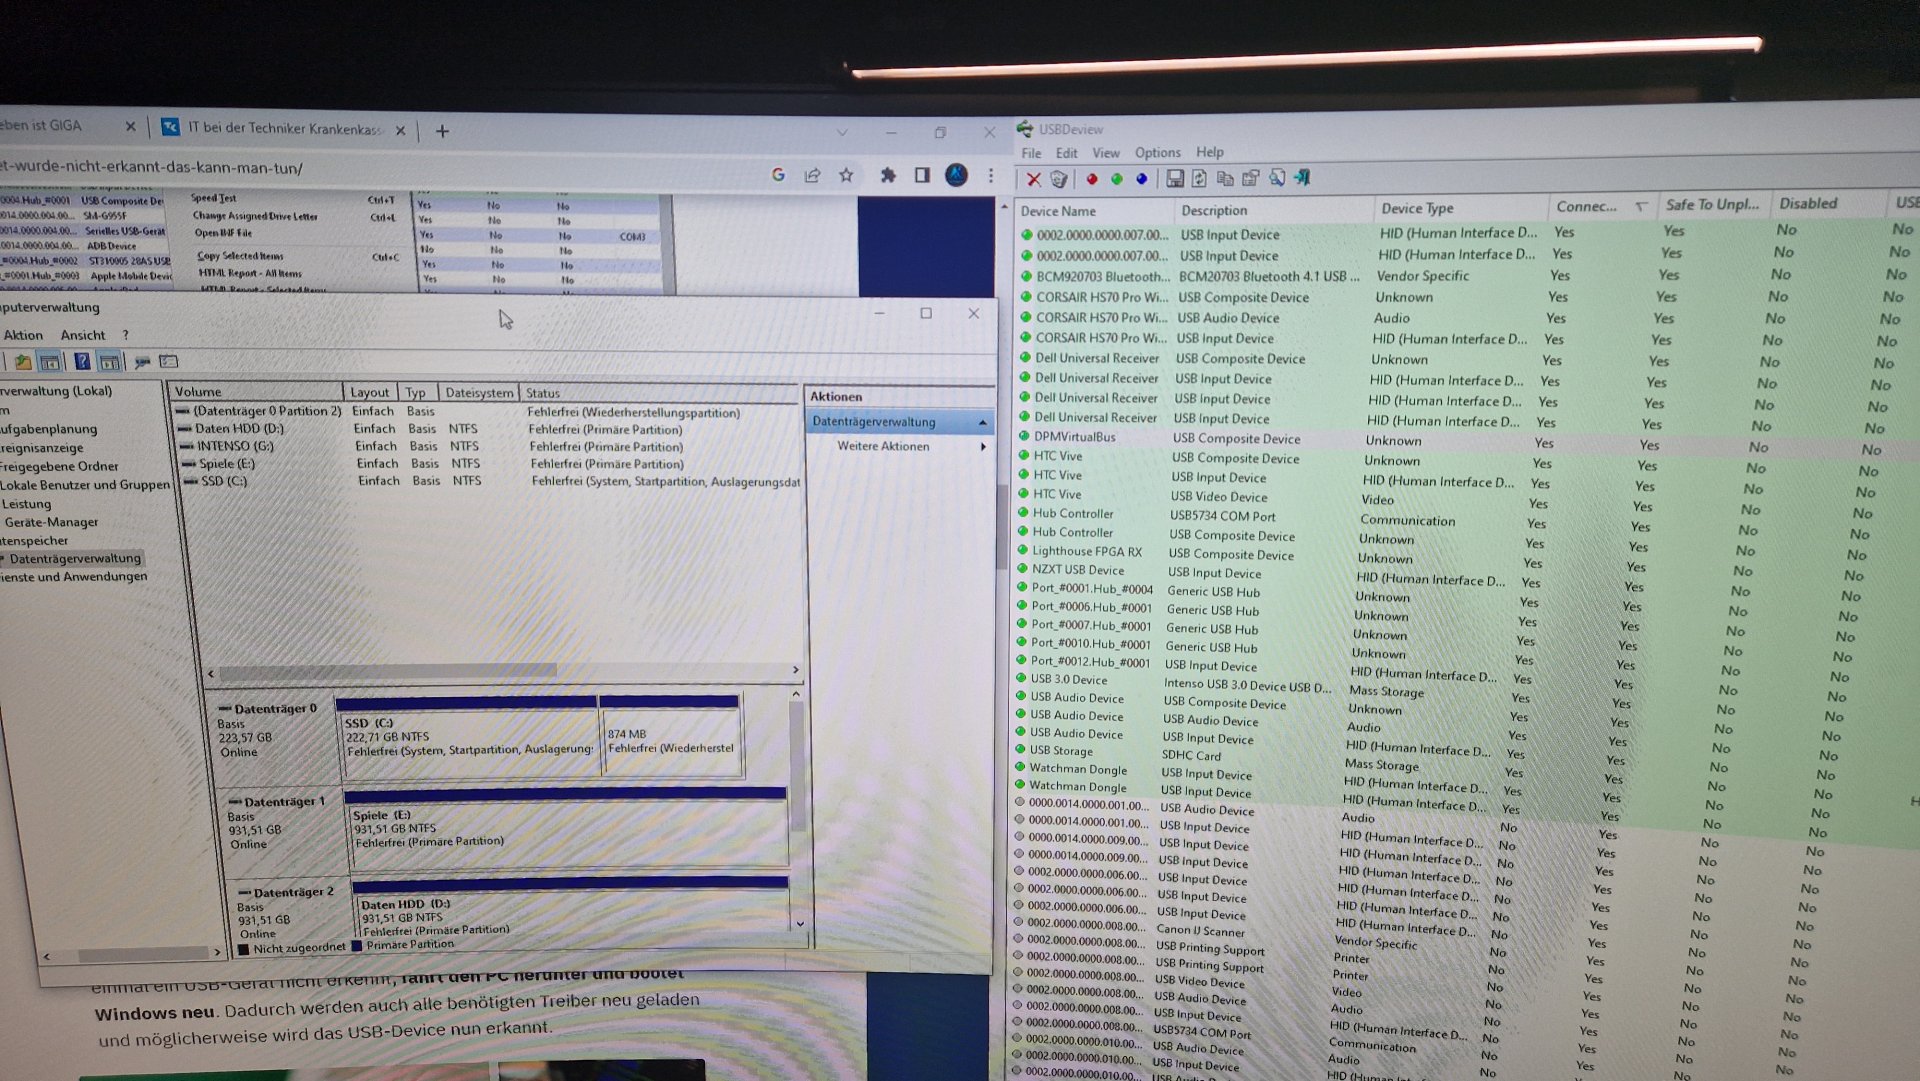Click the blue help icon in Computerverwaltung toolbar
1920x1081 pixels.
pos(82,361)
